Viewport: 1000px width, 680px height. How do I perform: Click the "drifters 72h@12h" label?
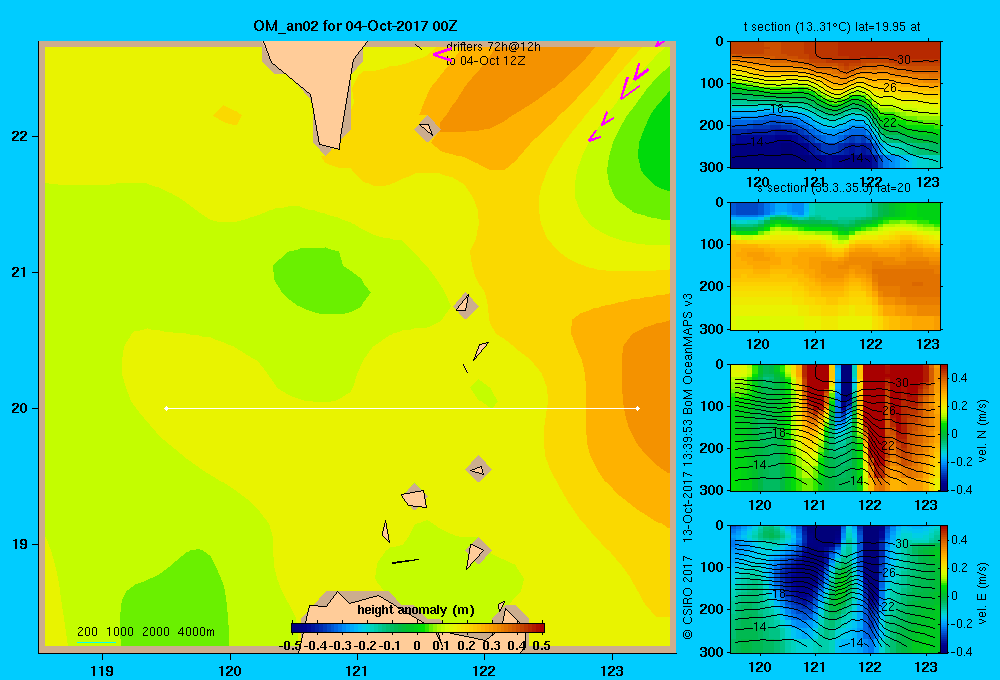point(493,47)
